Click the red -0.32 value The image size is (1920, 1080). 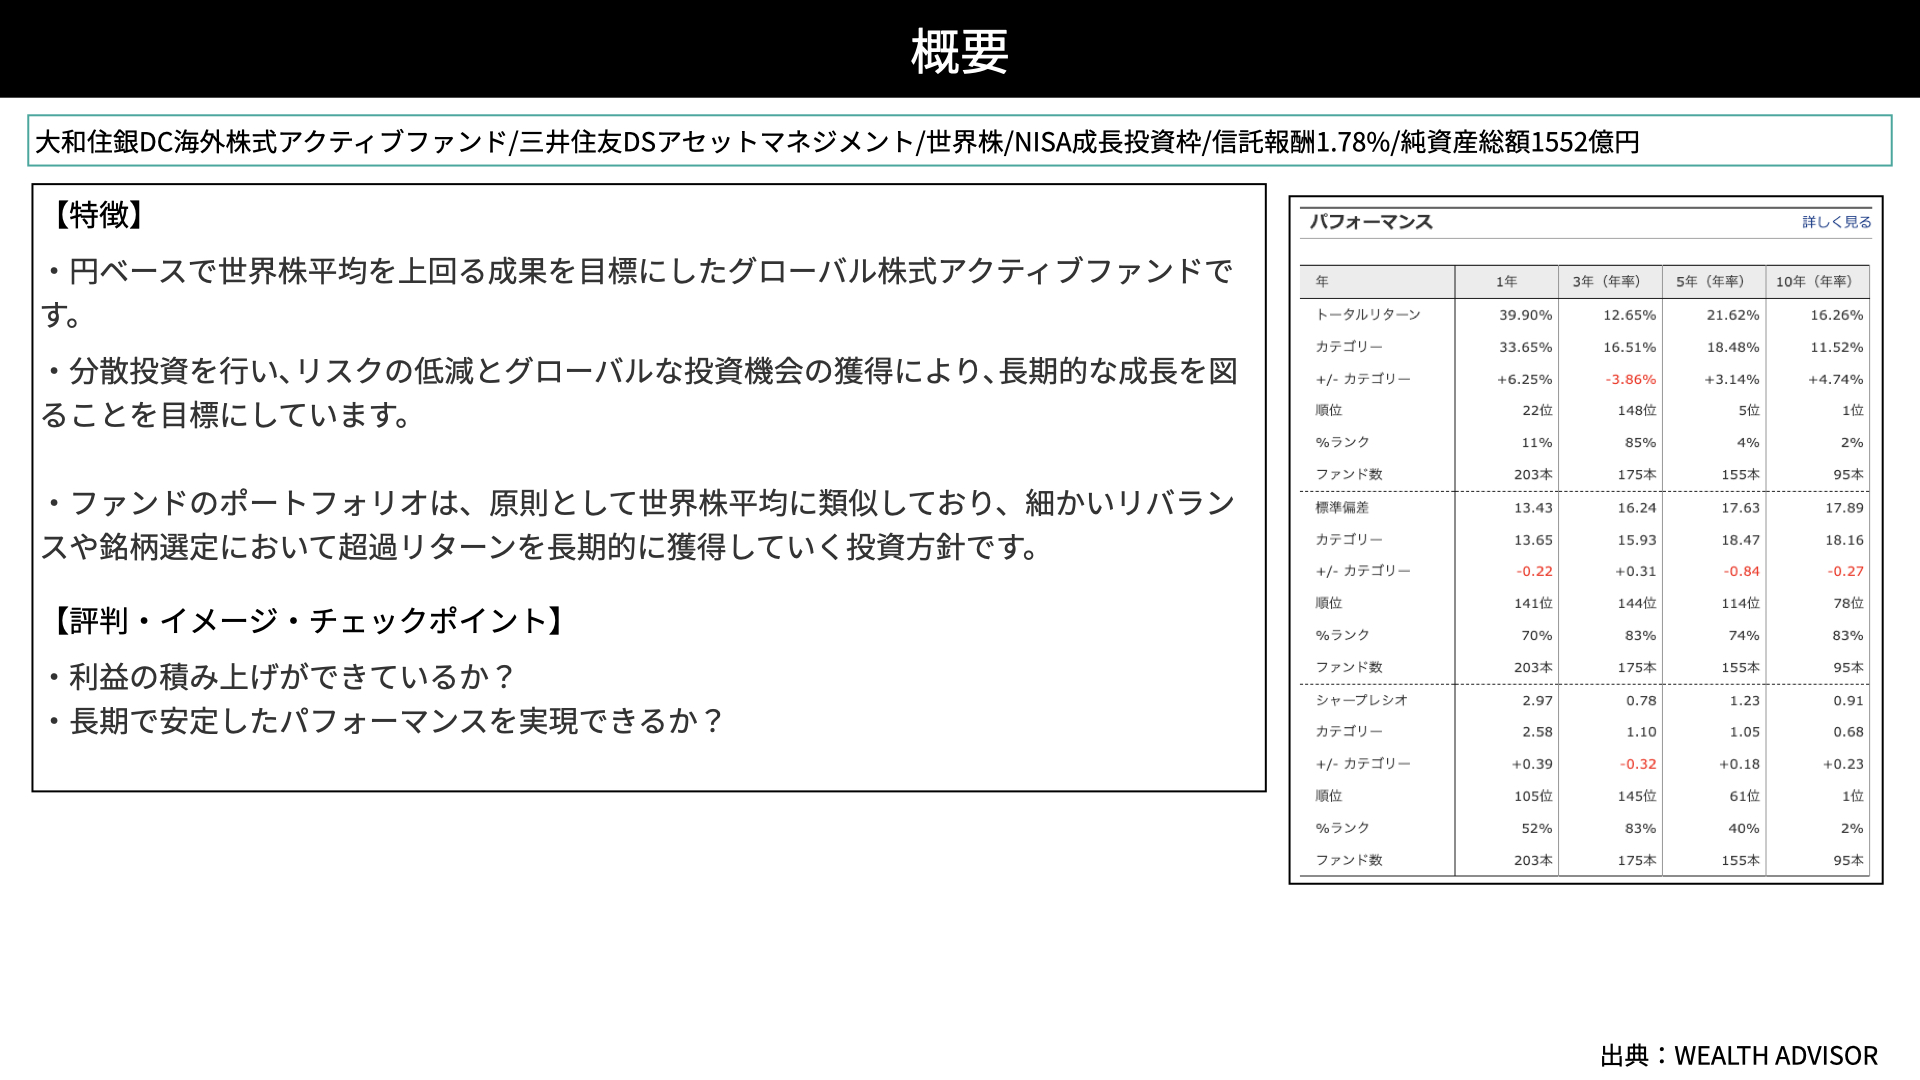coord(1638,765)
